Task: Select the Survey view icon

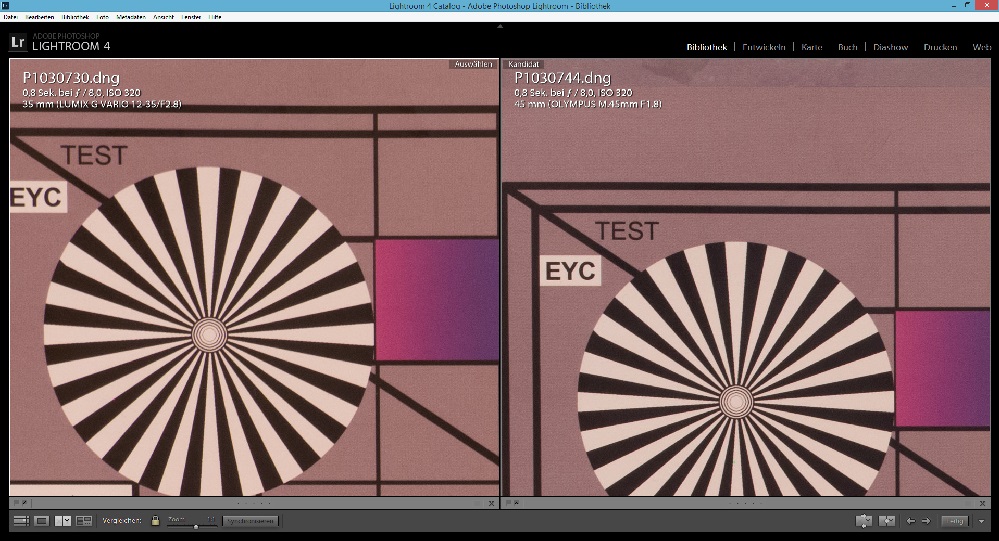Action: (84, 521)
